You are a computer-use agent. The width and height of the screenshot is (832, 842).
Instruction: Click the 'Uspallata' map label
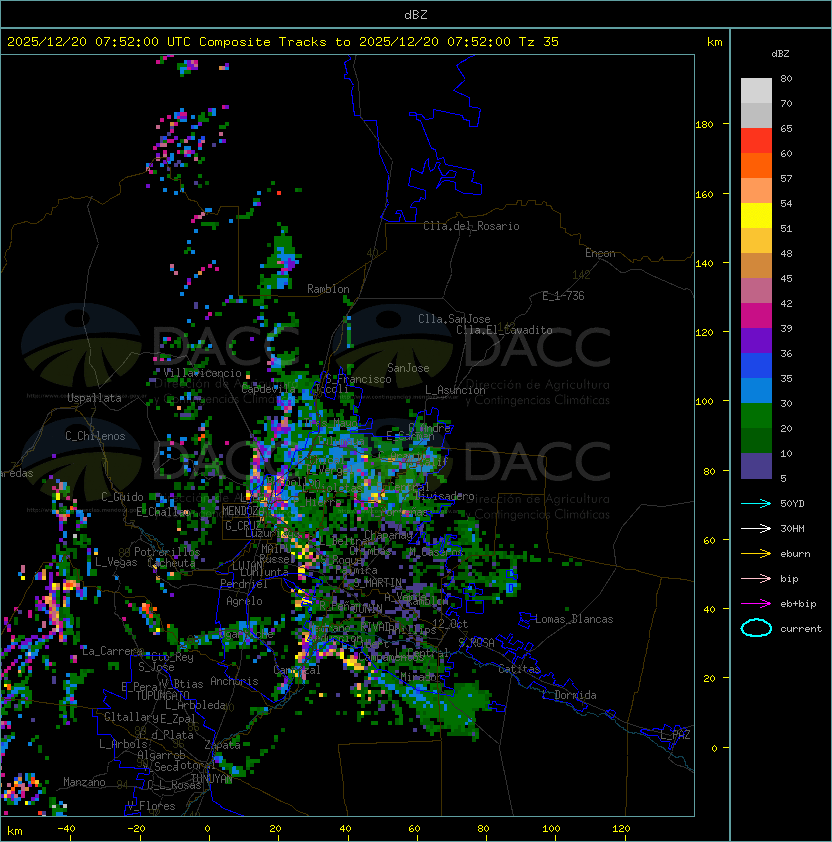tap(94, 398)
